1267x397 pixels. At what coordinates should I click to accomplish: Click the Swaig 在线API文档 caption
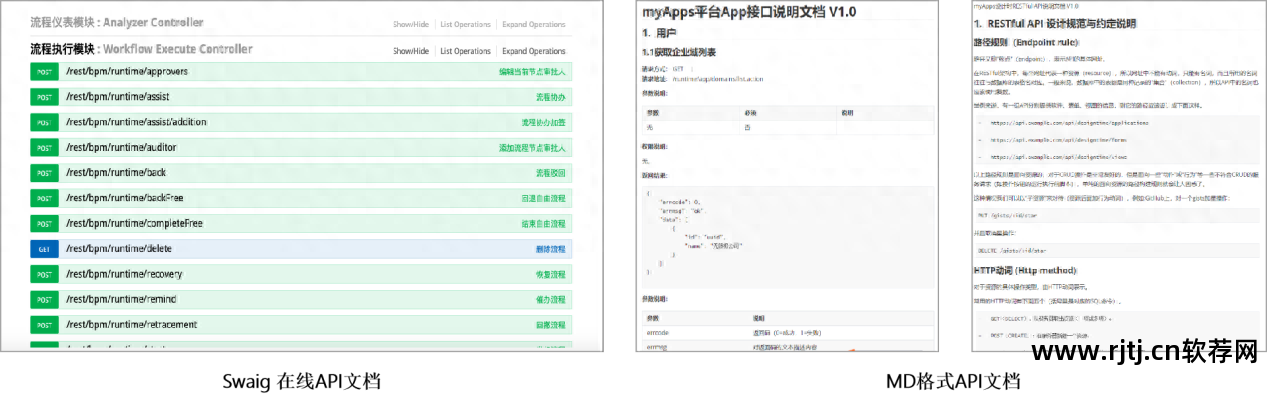pyautogui.click(x=302, y=381)
